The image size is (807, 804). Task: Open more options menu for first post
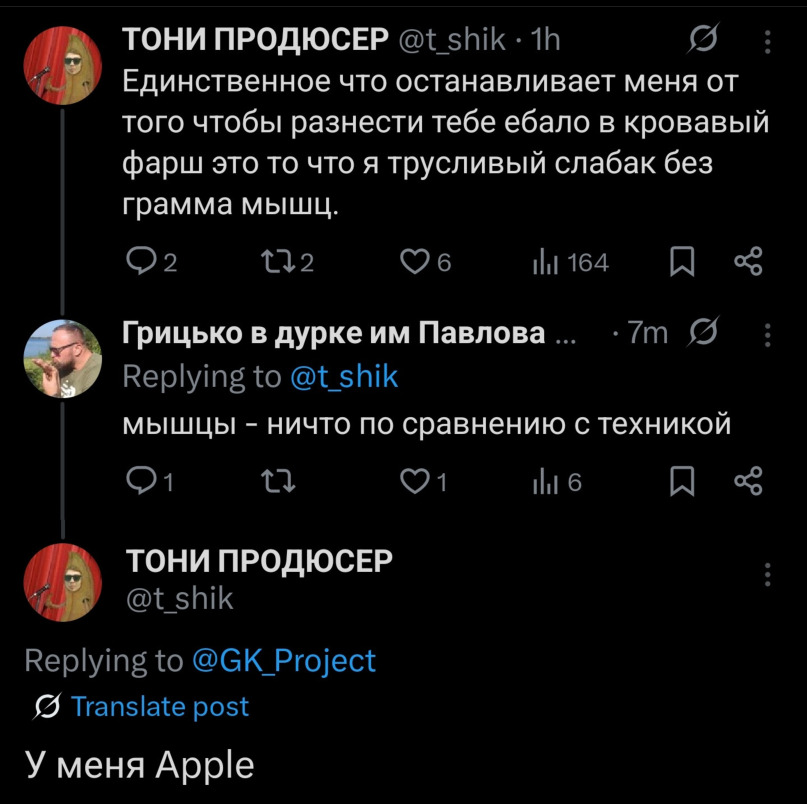(x=767, y=39)
